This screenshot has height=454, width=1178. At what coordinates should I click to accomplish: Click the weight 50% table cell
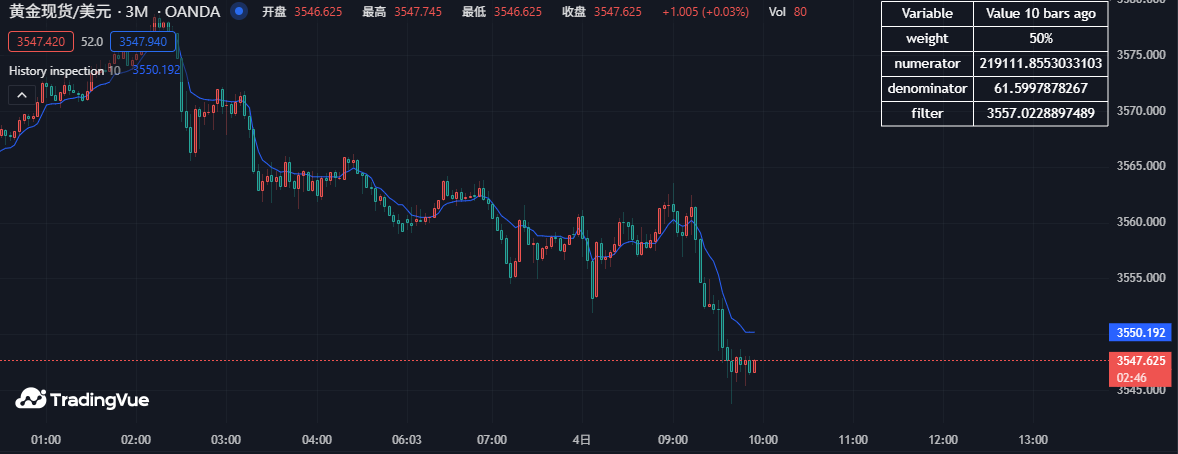click(1040, 39)
